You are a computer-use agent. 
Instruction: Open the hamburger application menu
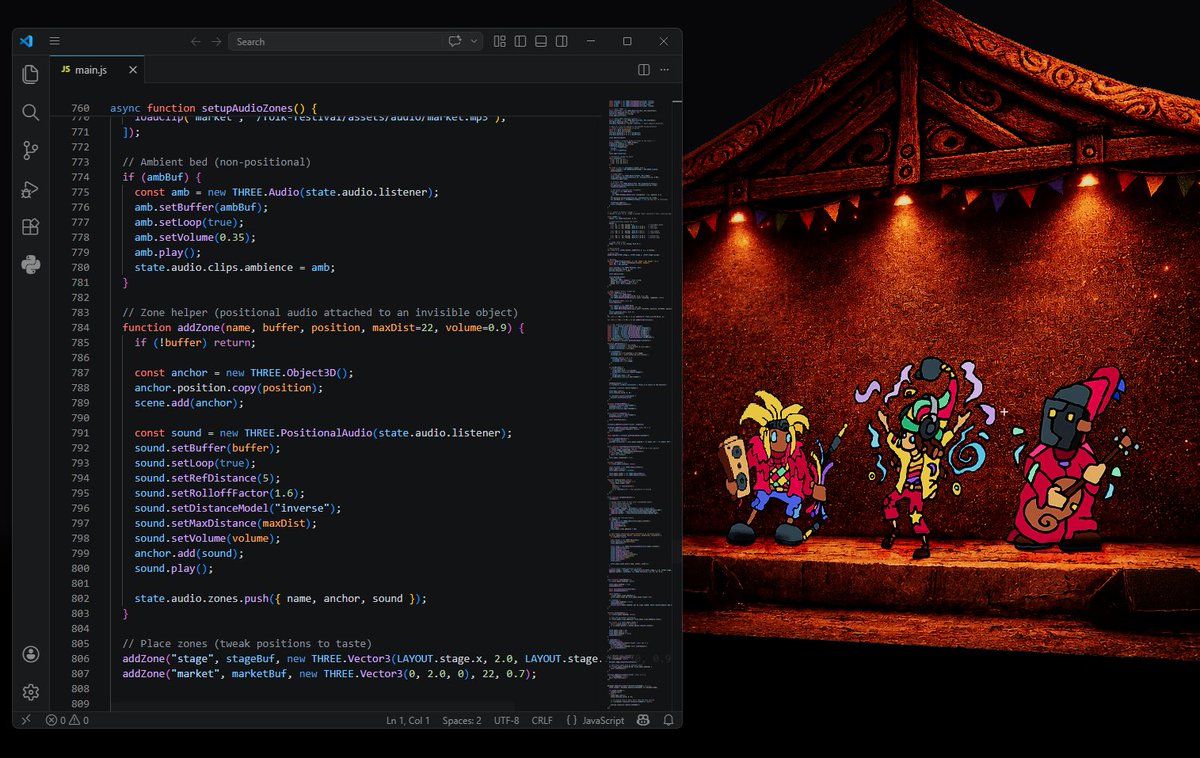(54, 41)
